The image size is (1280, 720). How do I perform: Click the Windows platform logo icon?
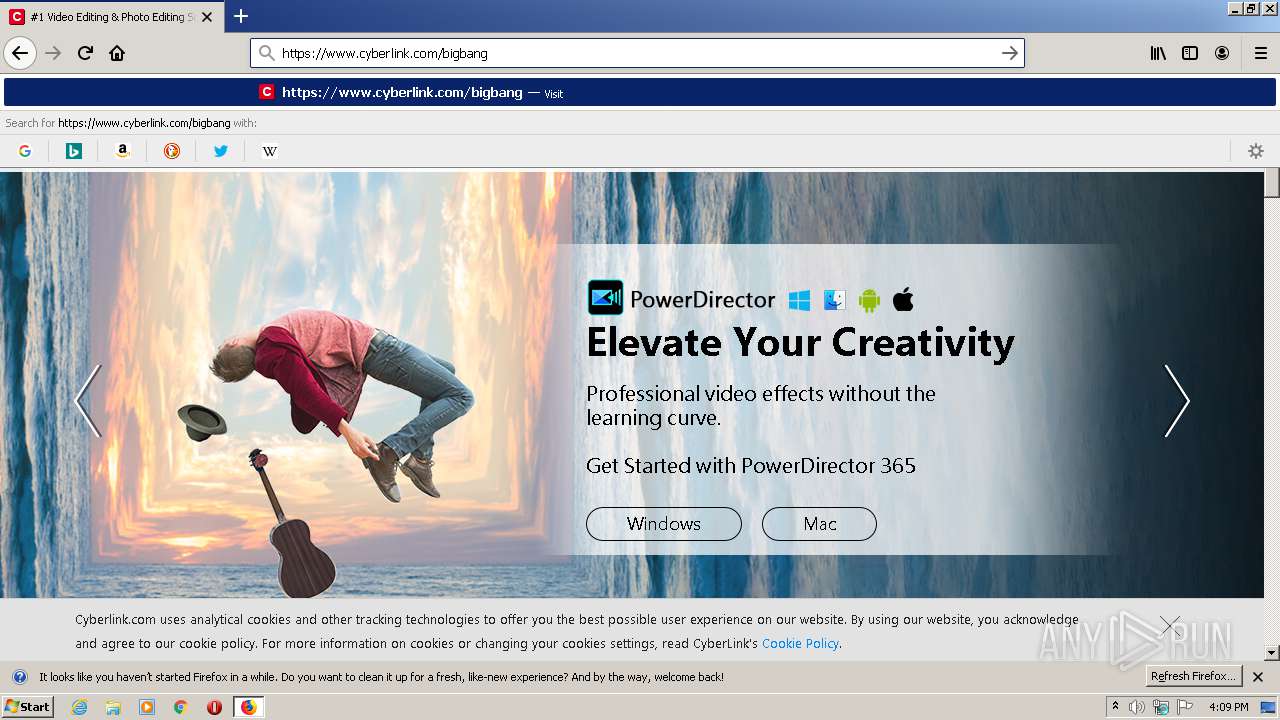click(799, 300)
